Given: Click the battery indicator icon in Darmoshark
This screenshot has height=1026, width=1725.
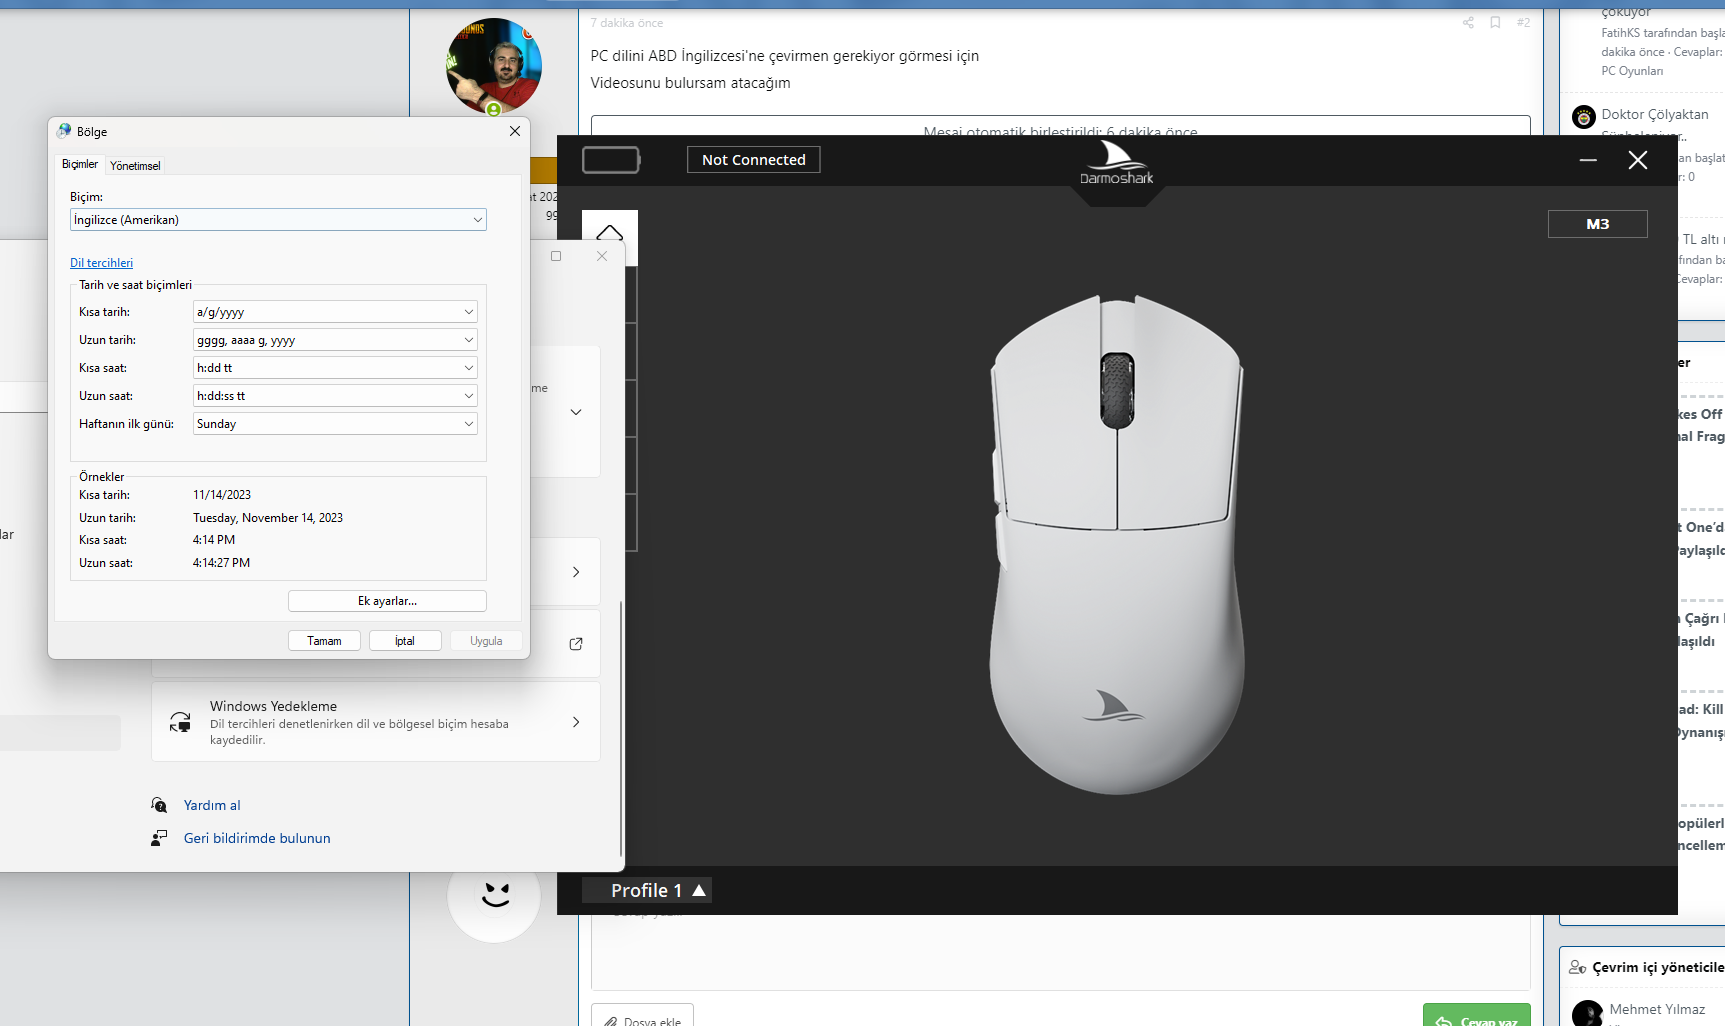Looking at the screenshot, I should (611, 160).
